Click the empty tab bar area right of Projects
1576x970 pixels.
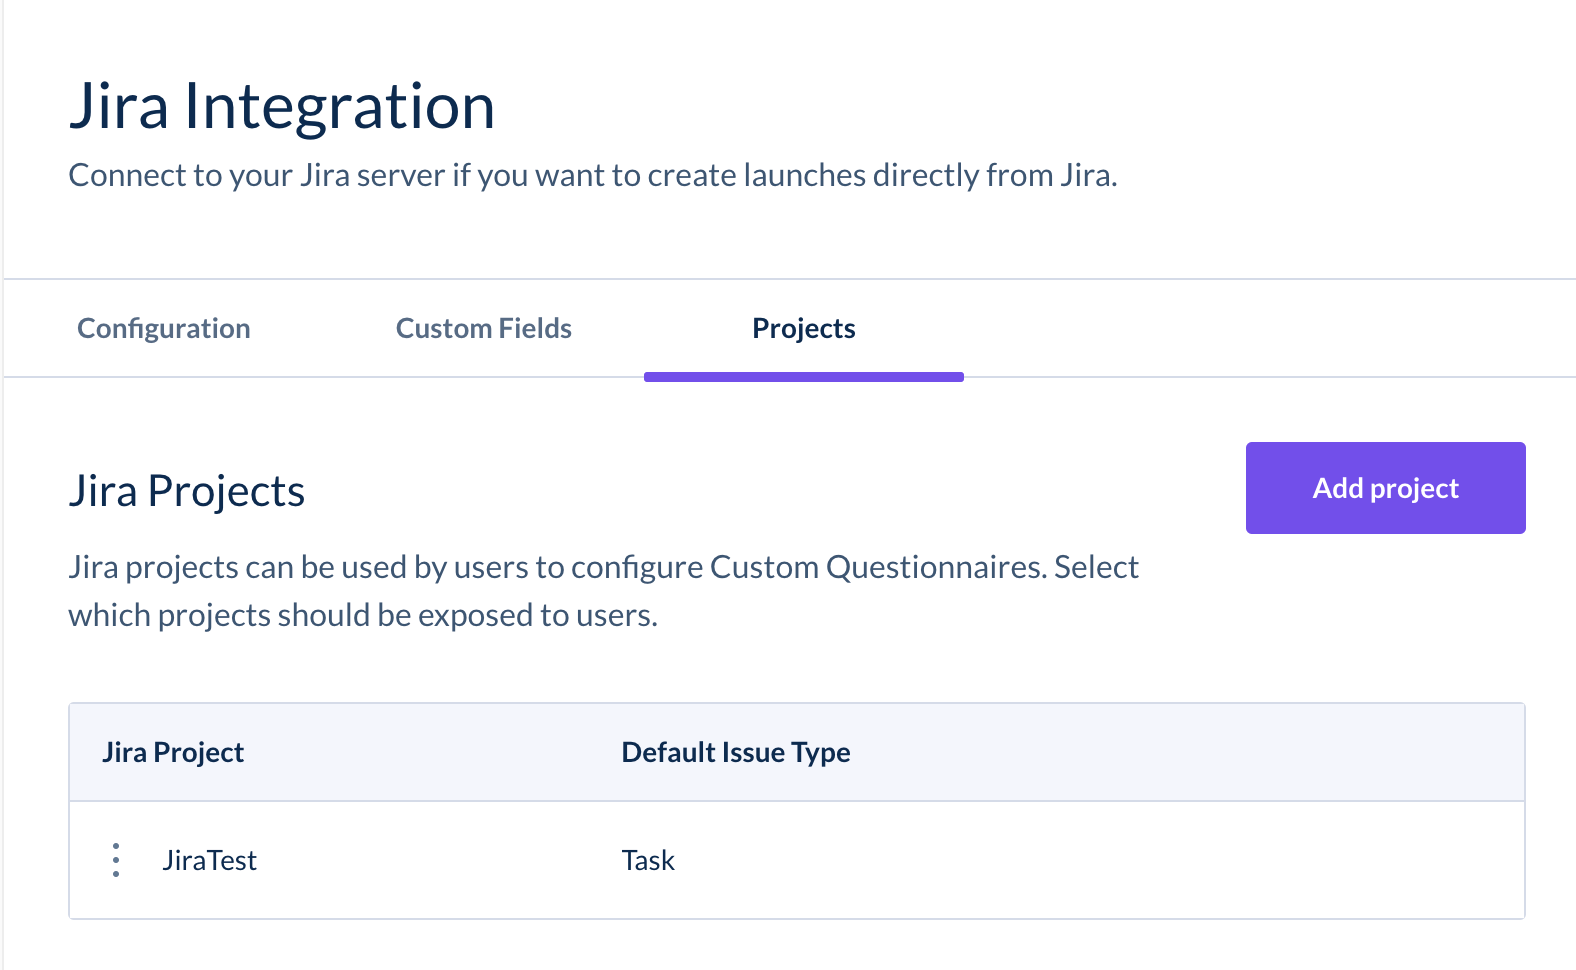[x=1250, y=329]
